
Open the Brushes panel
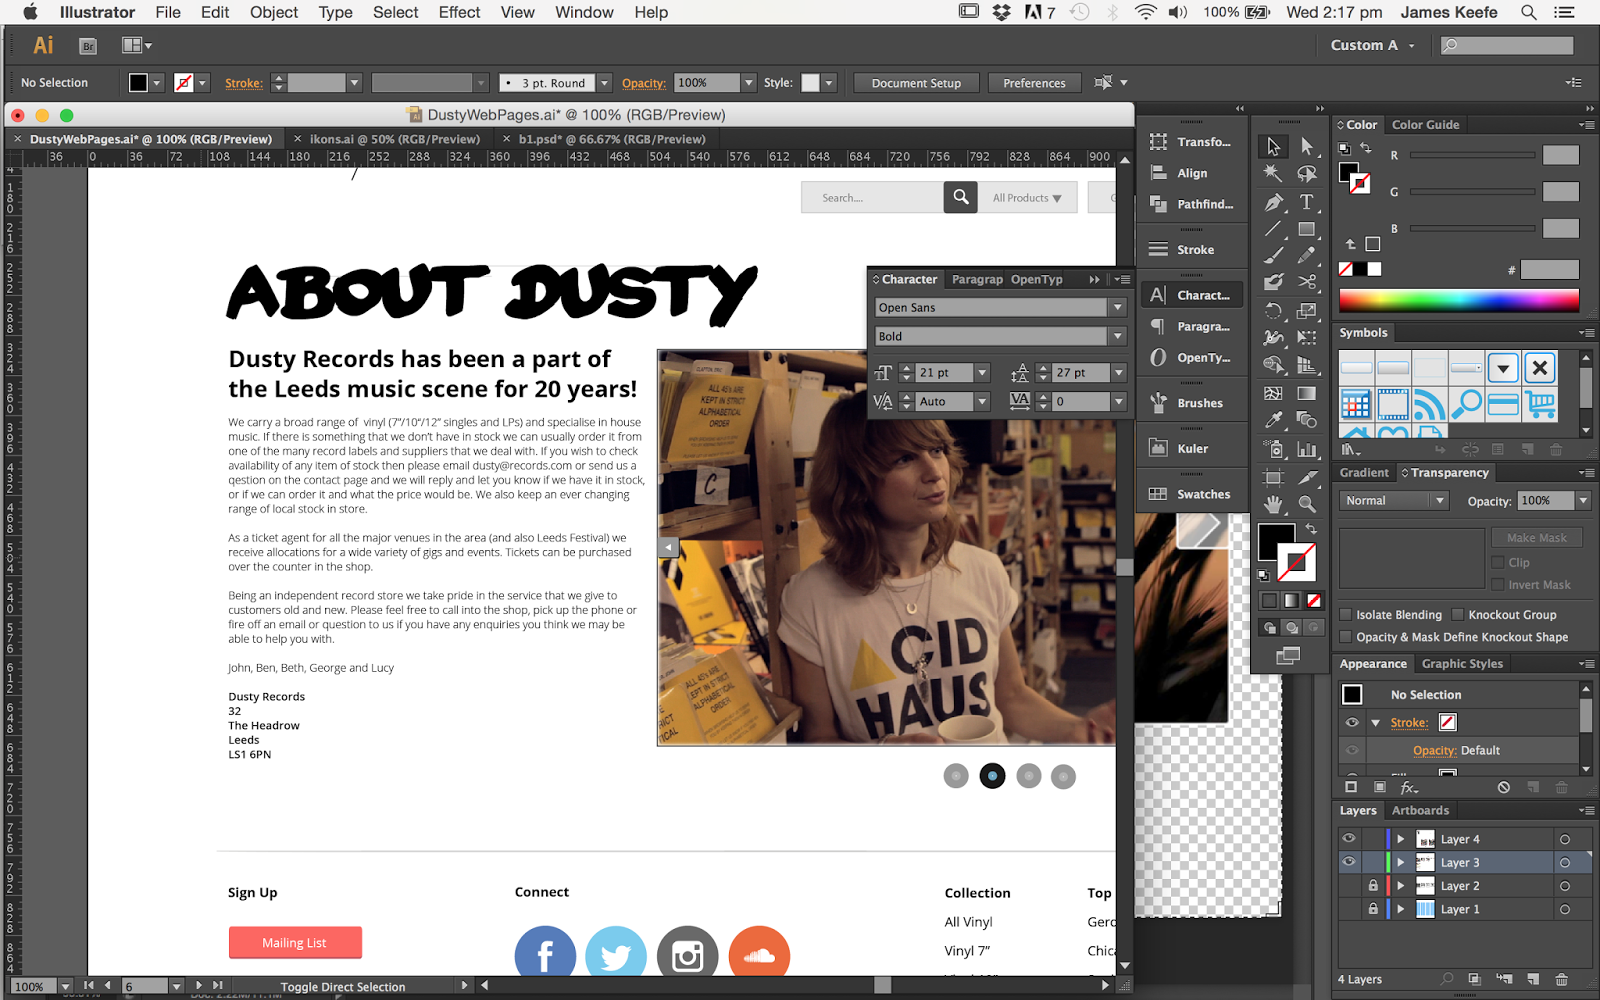(1192, 403)
